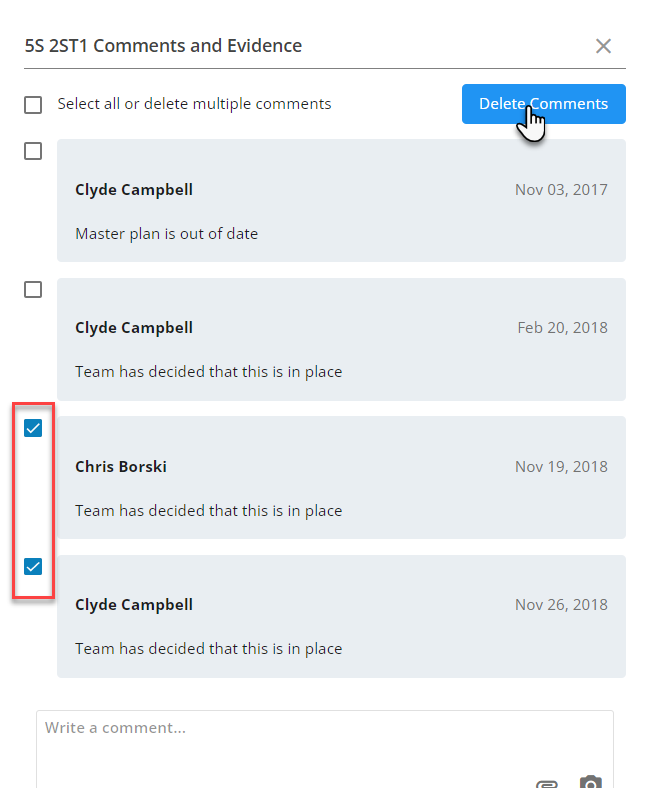This screenshot has width=650, height=788.
Task: Click the Nov 19, 2018 date stamp
Action: point(561,466)
